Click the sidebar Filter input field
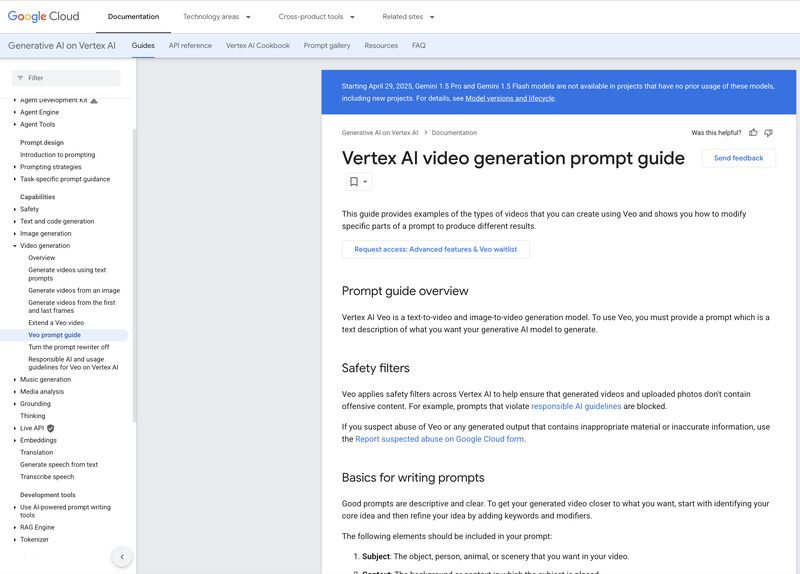This screenshot has height=574, width=800. pyautogui.click(x=66, y=78)
